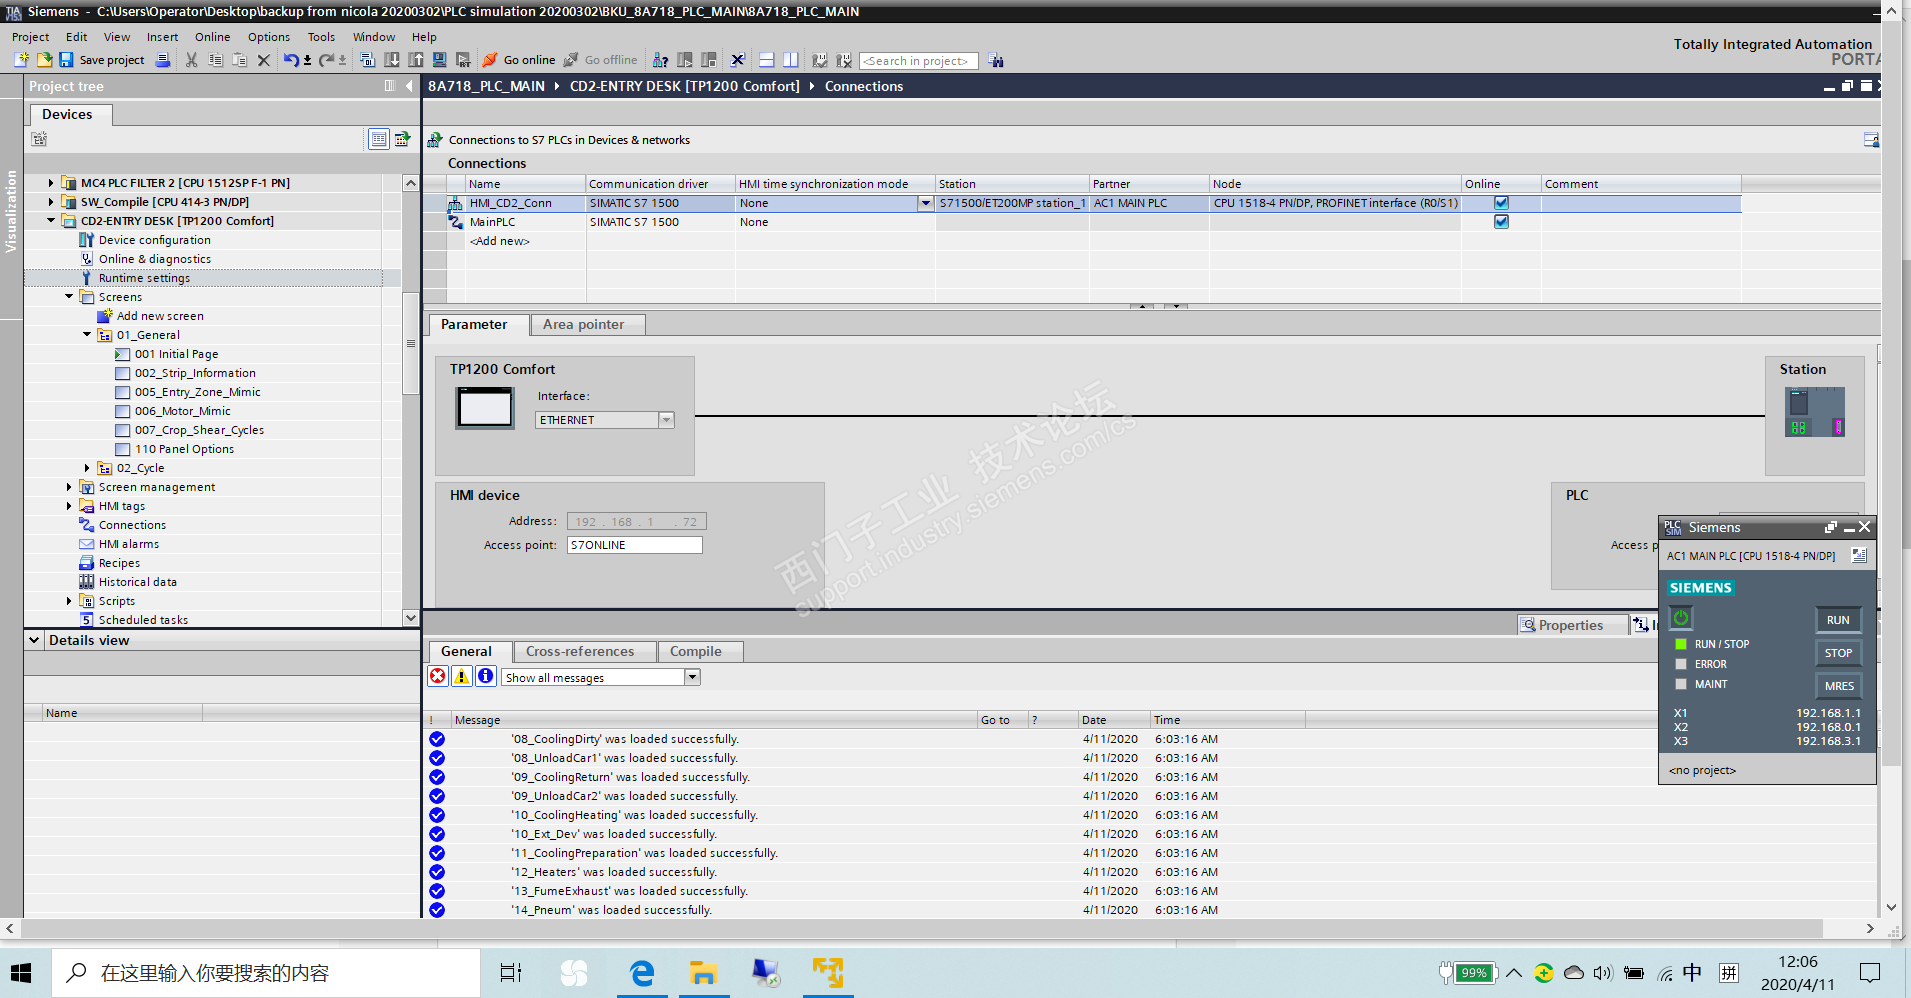Click the Cross-reference X icon in toolbar

coord(738,60)
